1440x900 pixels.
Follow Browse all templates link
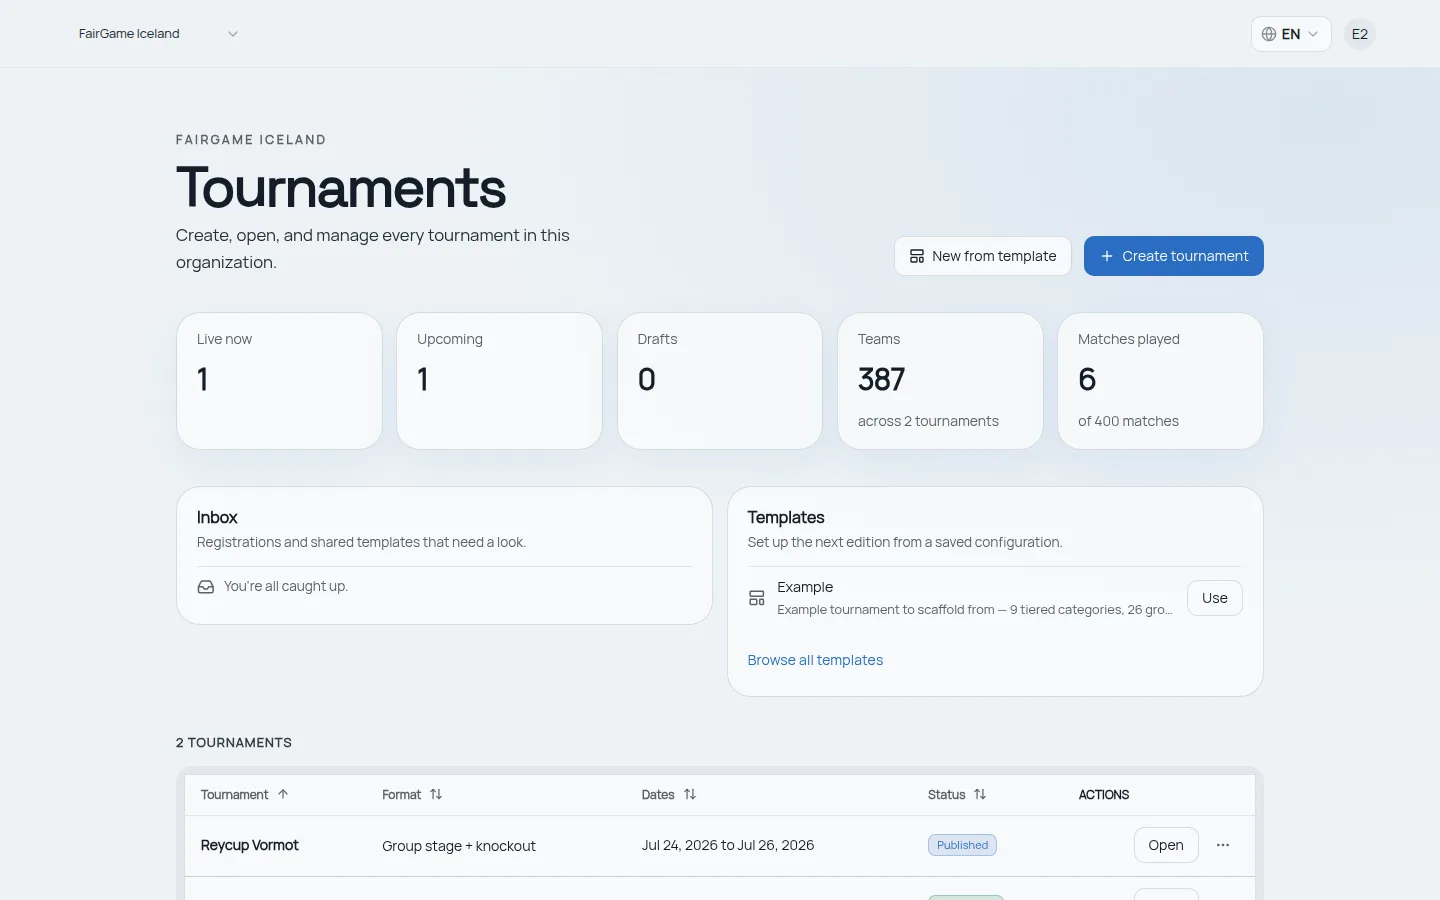coord(815,660)
